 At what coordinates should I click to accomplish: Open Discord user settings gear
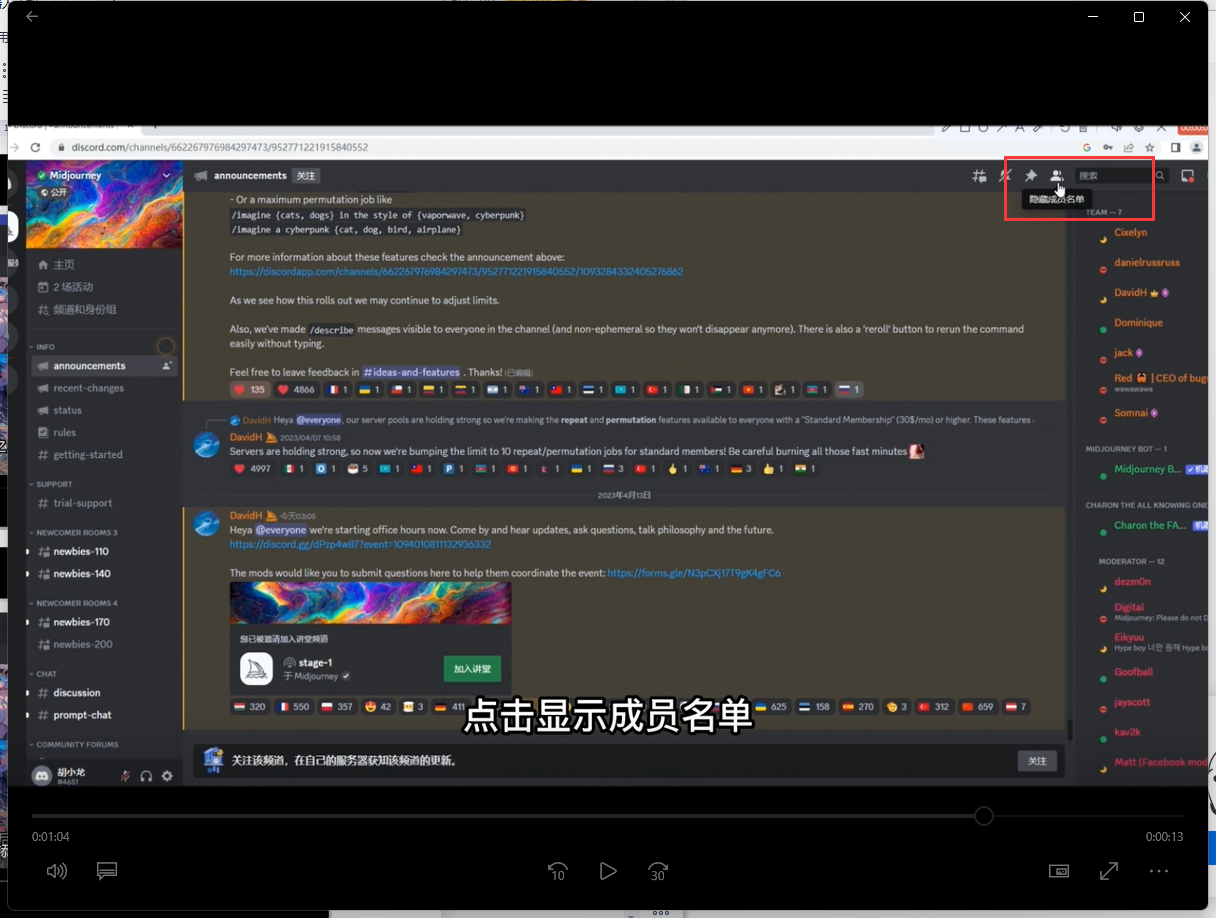coord(166,775)
